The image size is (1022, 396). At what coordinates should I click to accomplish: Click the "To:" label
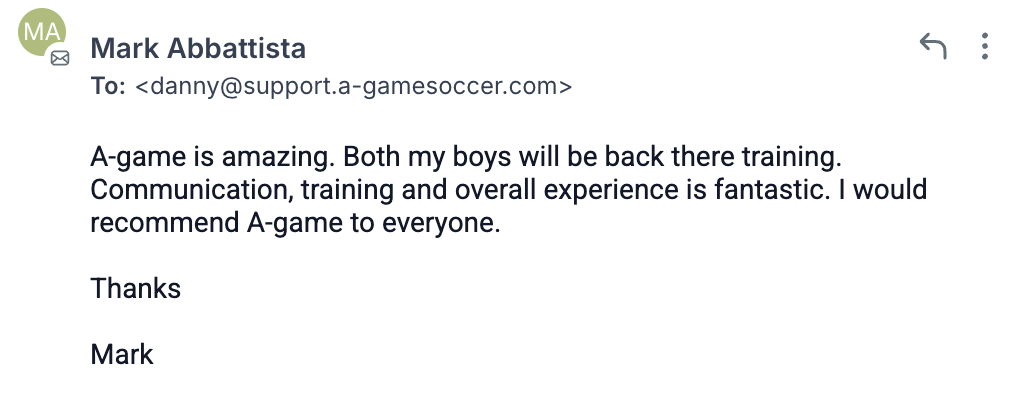point(108,87)
